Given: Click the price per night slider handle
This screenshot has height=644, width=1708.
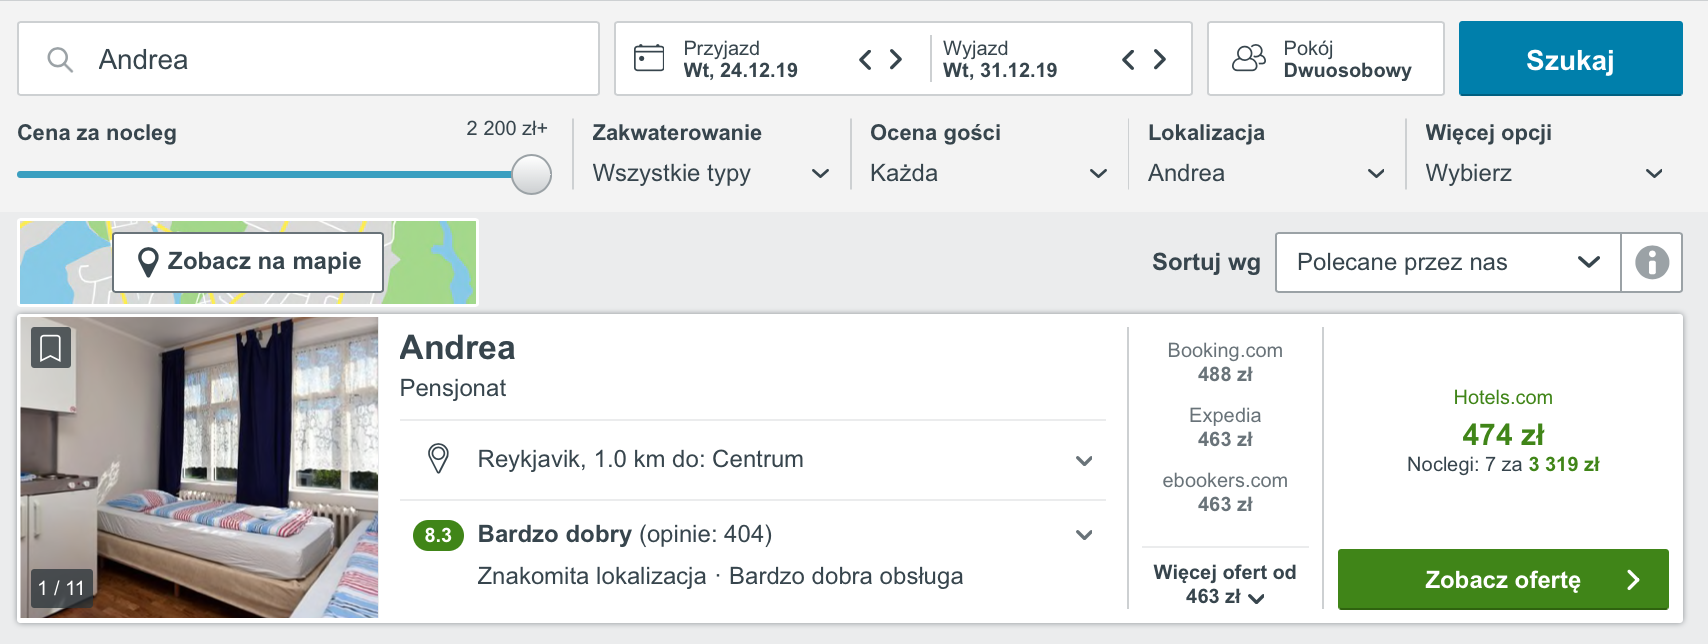Looking at the screenshot, I should tap(532, 174).
